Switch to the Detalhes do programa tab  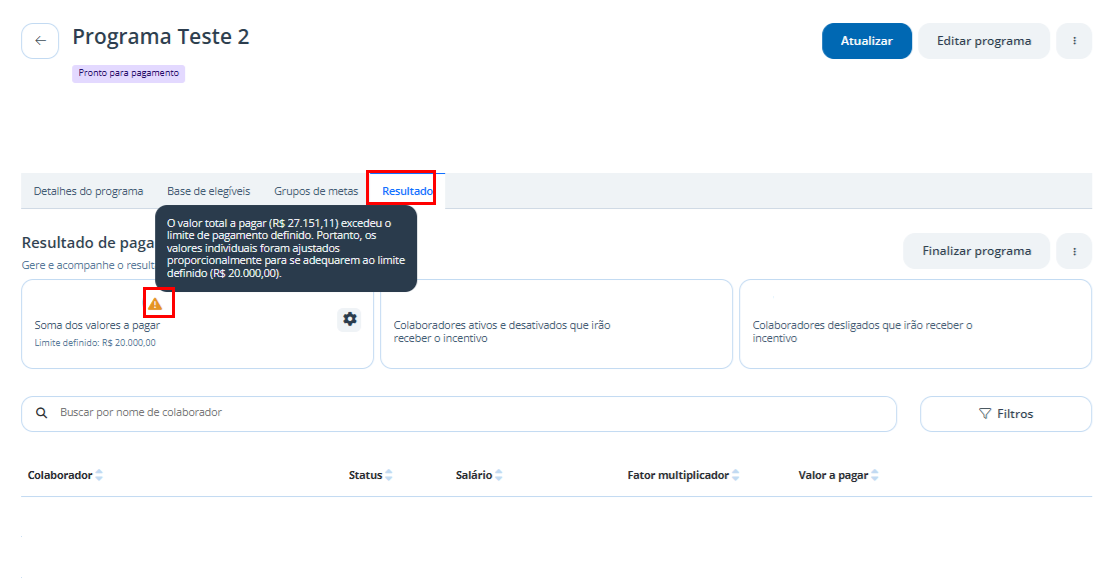pos(88,191)
